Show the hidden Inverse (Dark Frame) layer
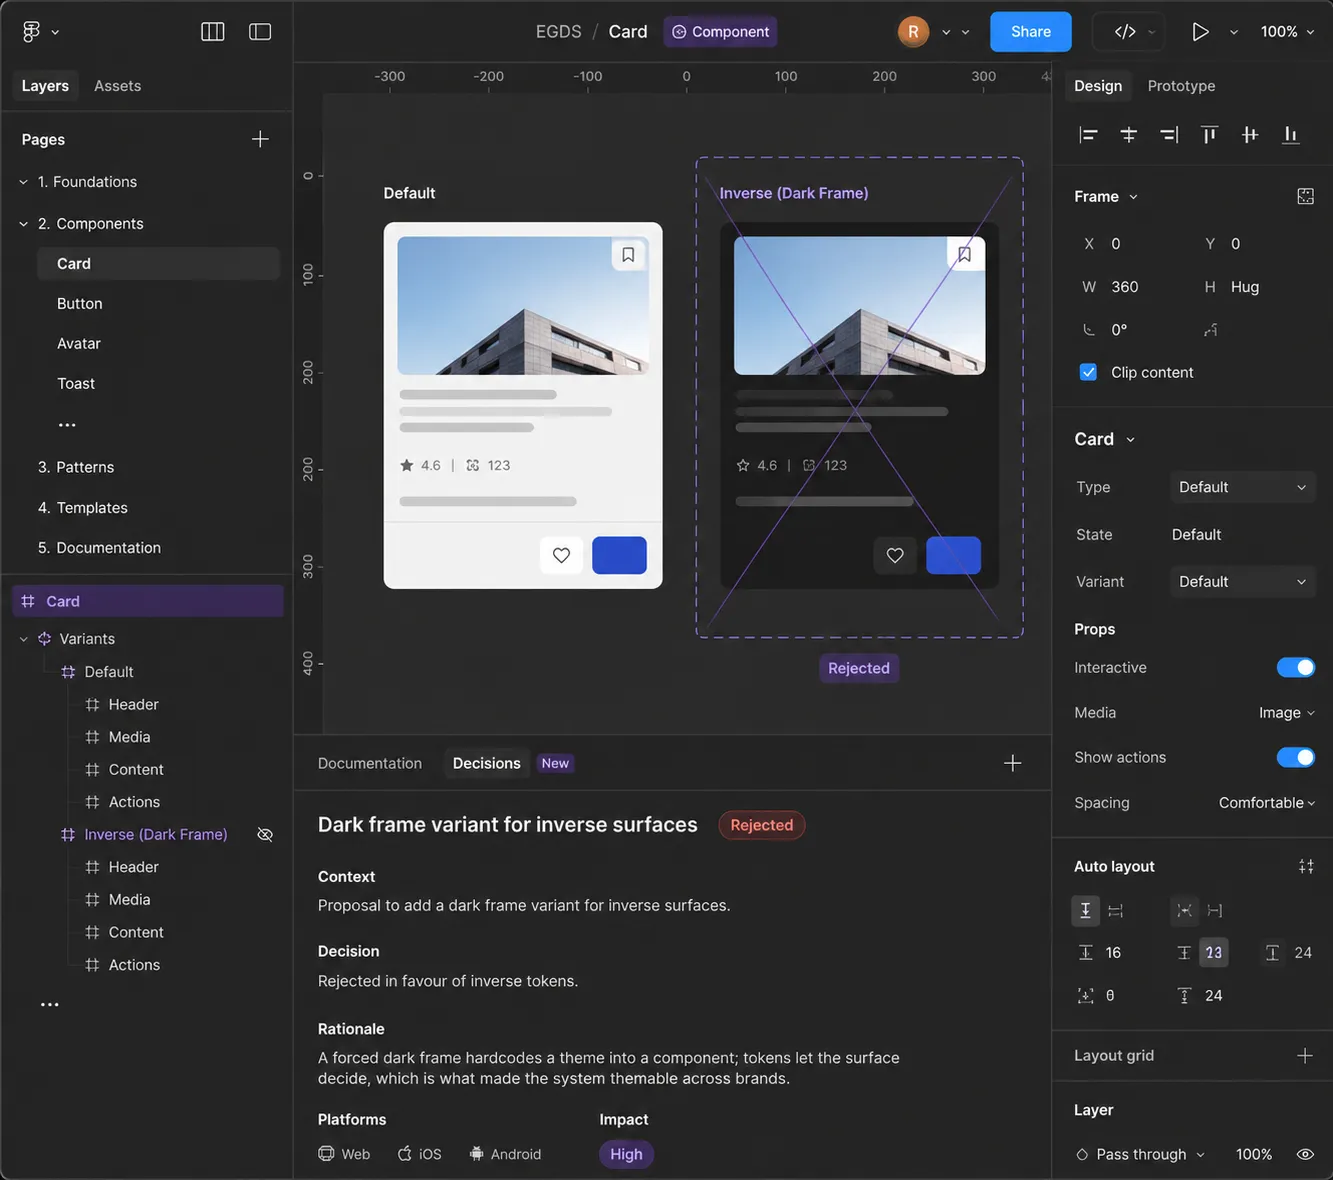 click(265, 834)
